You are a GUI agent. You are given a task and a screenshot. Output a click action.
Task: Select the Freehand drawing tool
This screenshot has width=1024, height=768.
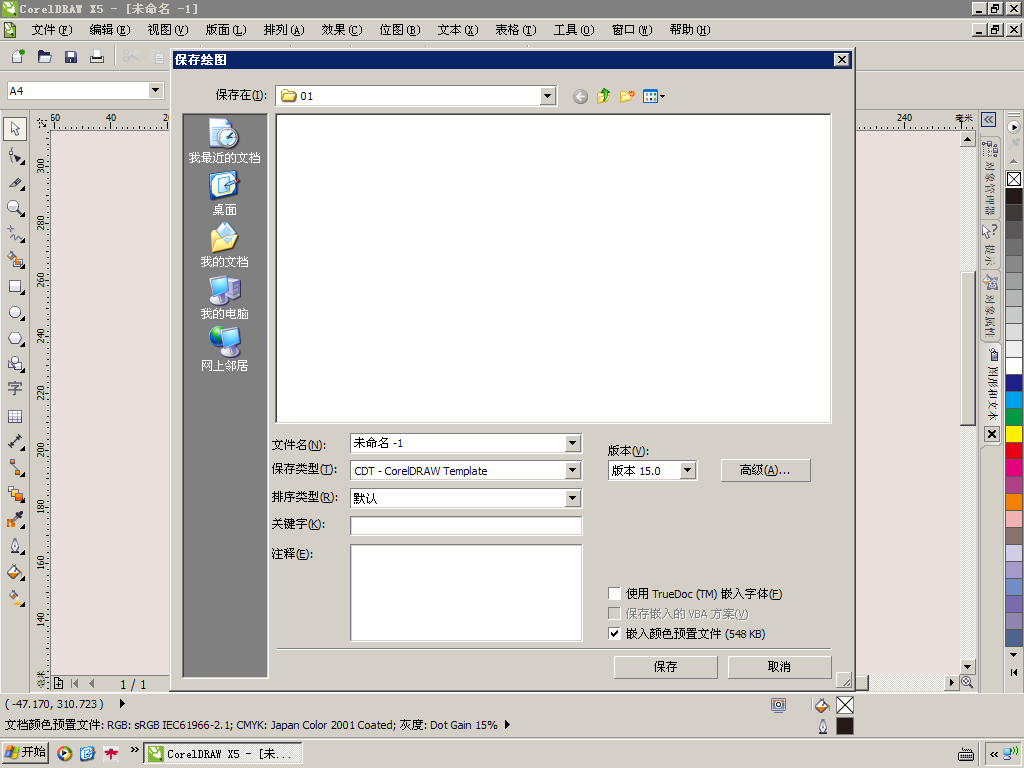(x=15, y=234)
